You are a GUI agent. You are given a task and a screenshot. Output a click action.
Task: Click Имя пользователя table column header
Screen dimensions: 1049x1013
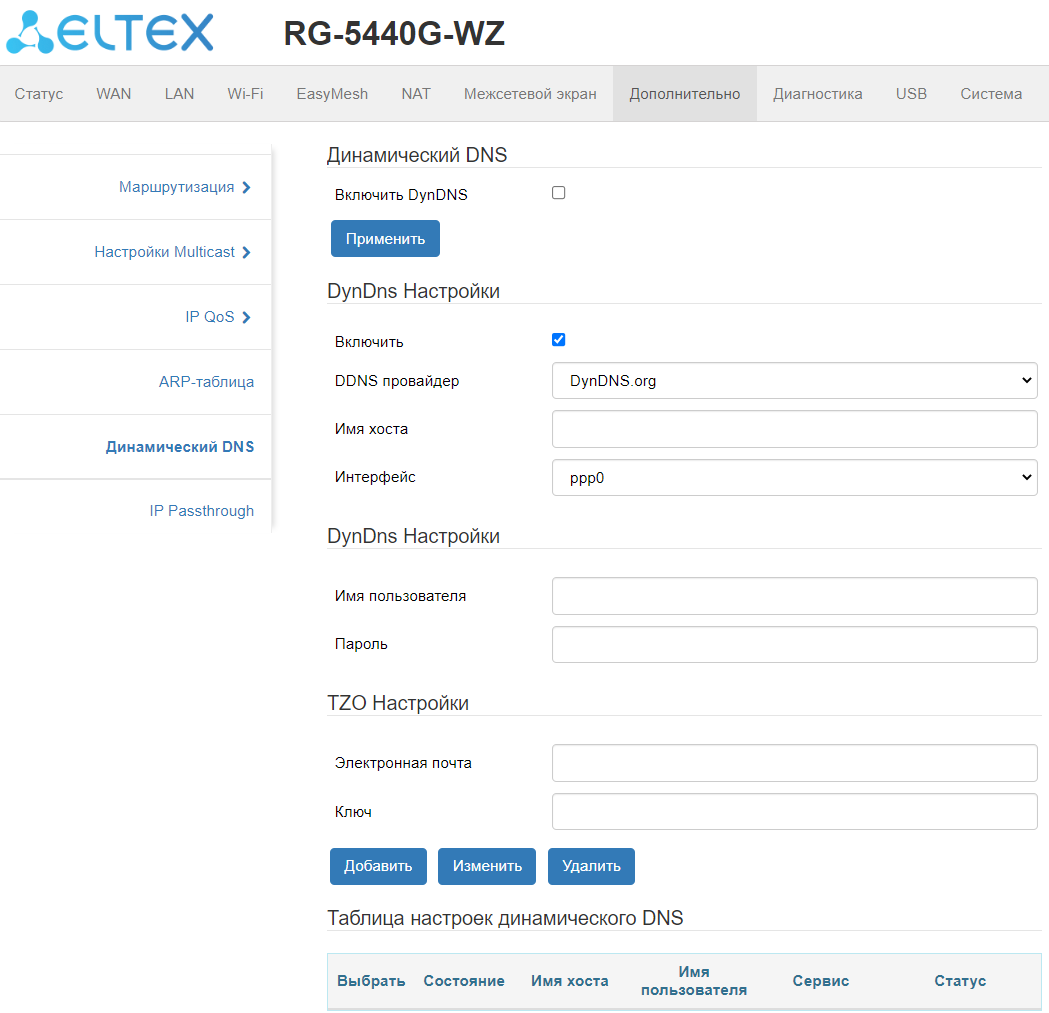pyautogui.click(x=694, y=980)
